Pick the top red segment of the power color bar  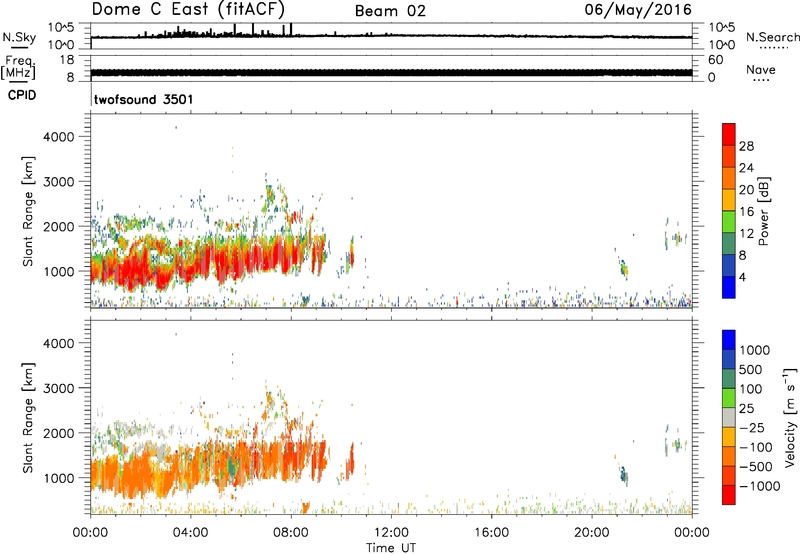[x=729, y=135]
